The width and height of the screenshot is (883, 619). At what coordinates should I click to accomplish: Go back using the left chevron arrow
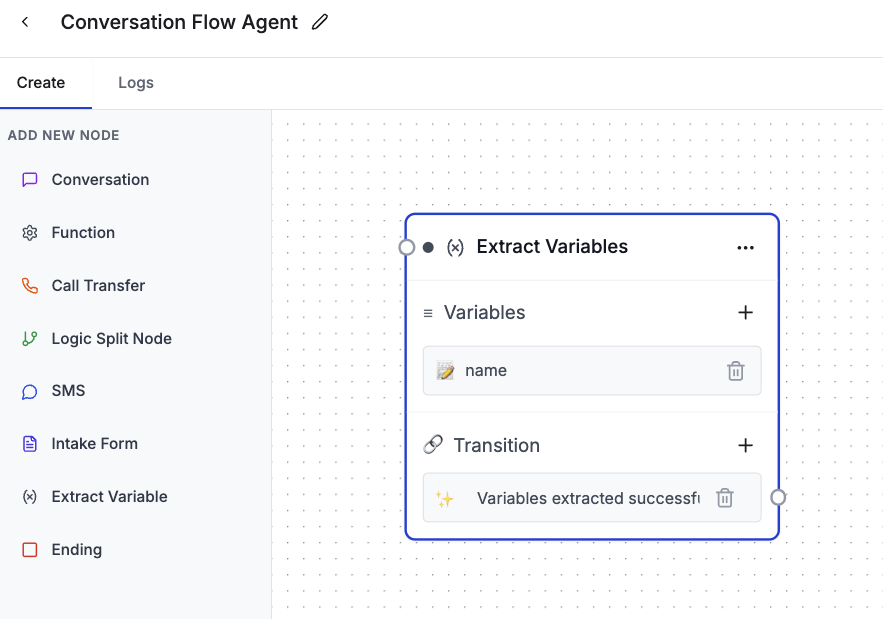(x=25, y=22)
